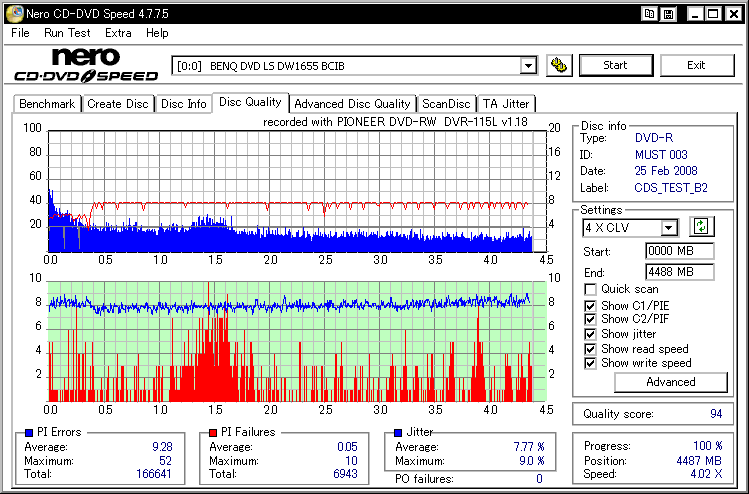
Task: Disable Show write speed checkbox
Action: pos(590,363)
